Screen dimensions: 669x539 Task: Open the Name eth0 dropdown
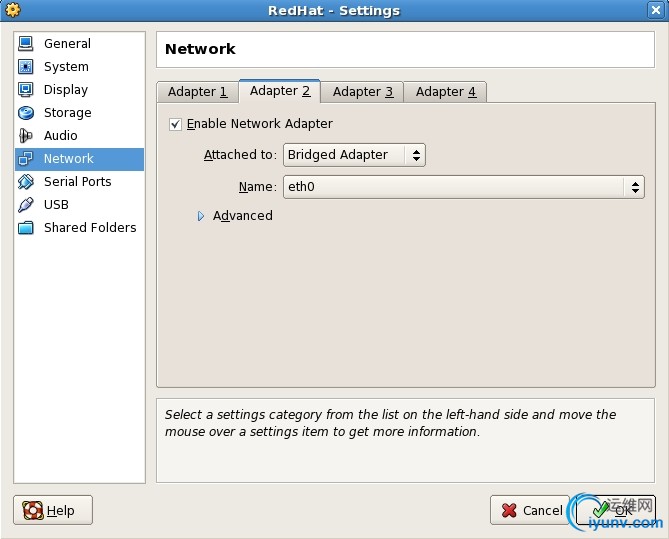click(464, 187)
